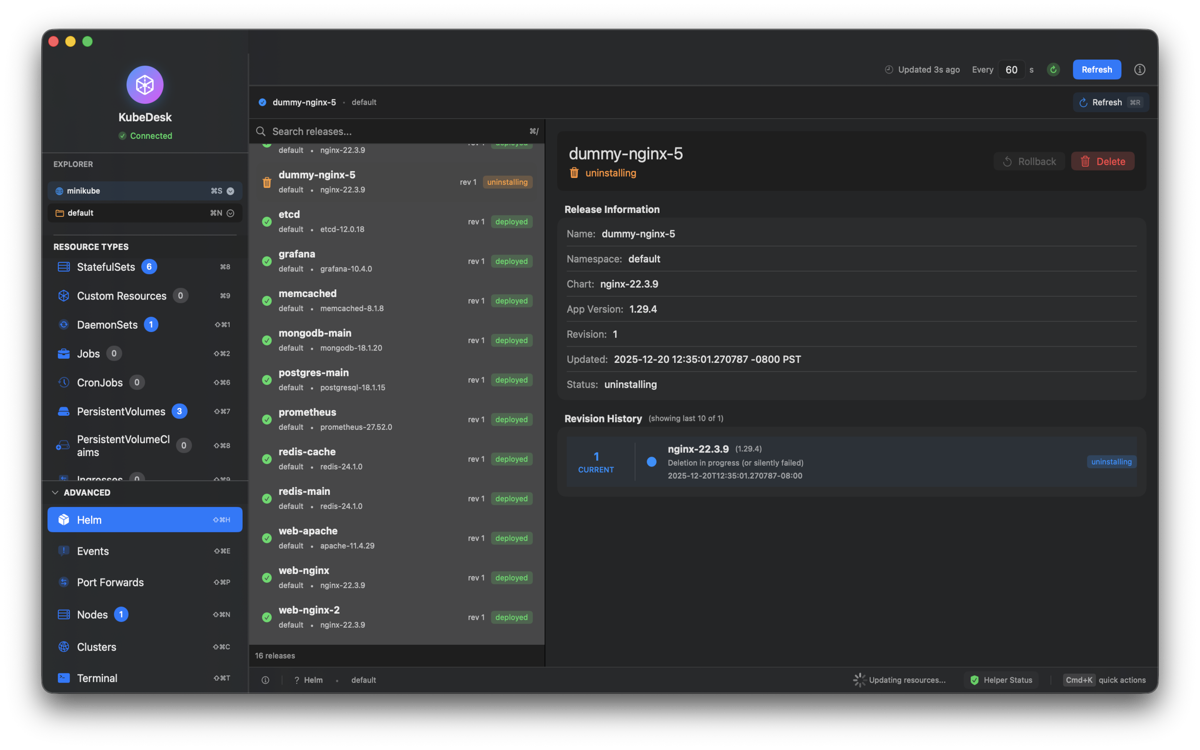This screenshot has height=750, width=1200.
Task: Open StatefulSets via its sidebar icon
Action: pos(64,267)
